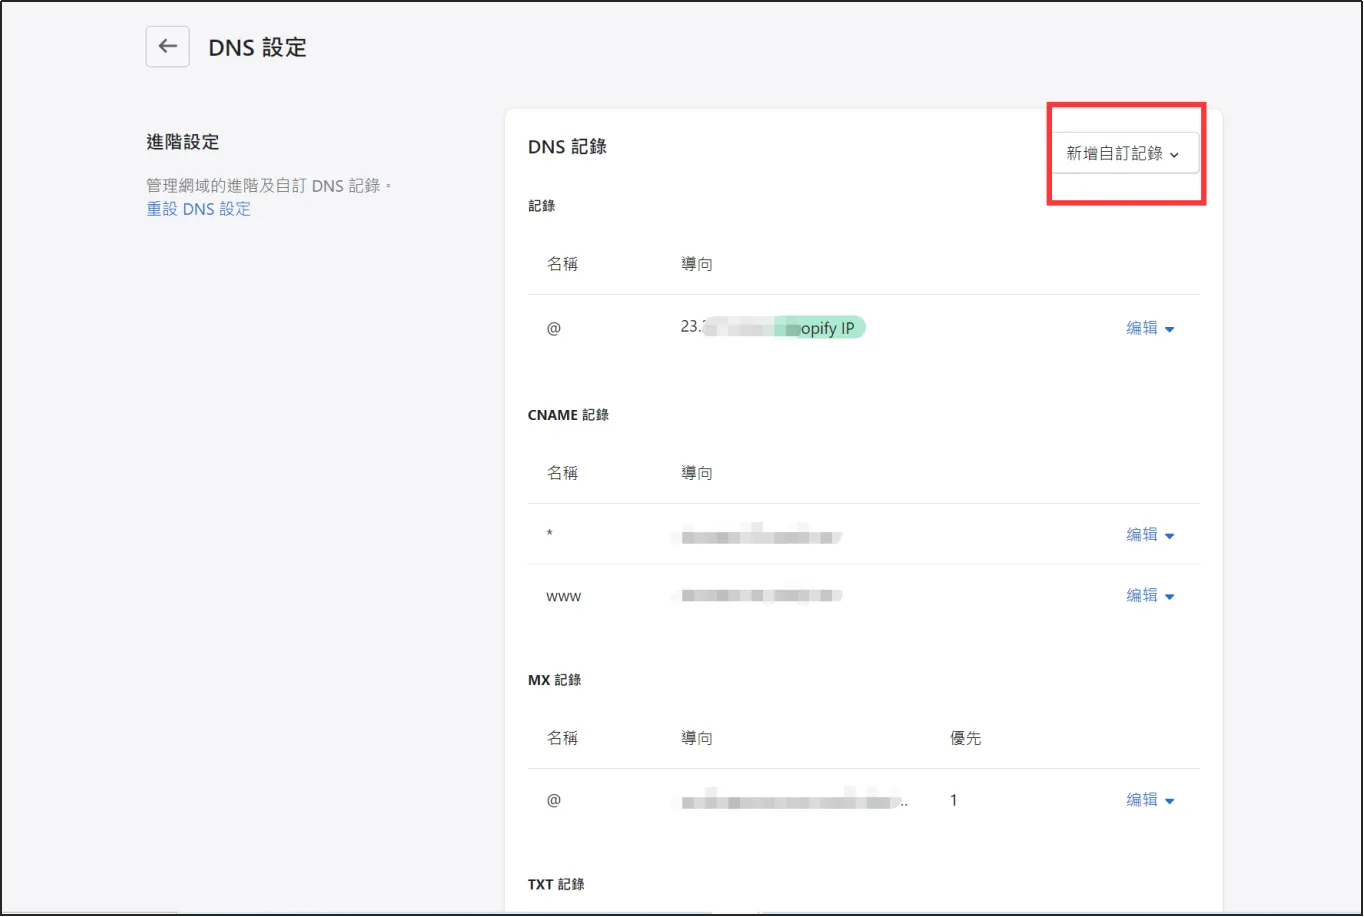
Task: Click the MX 記錄 section heading
Action: click(x=554, y=680)
